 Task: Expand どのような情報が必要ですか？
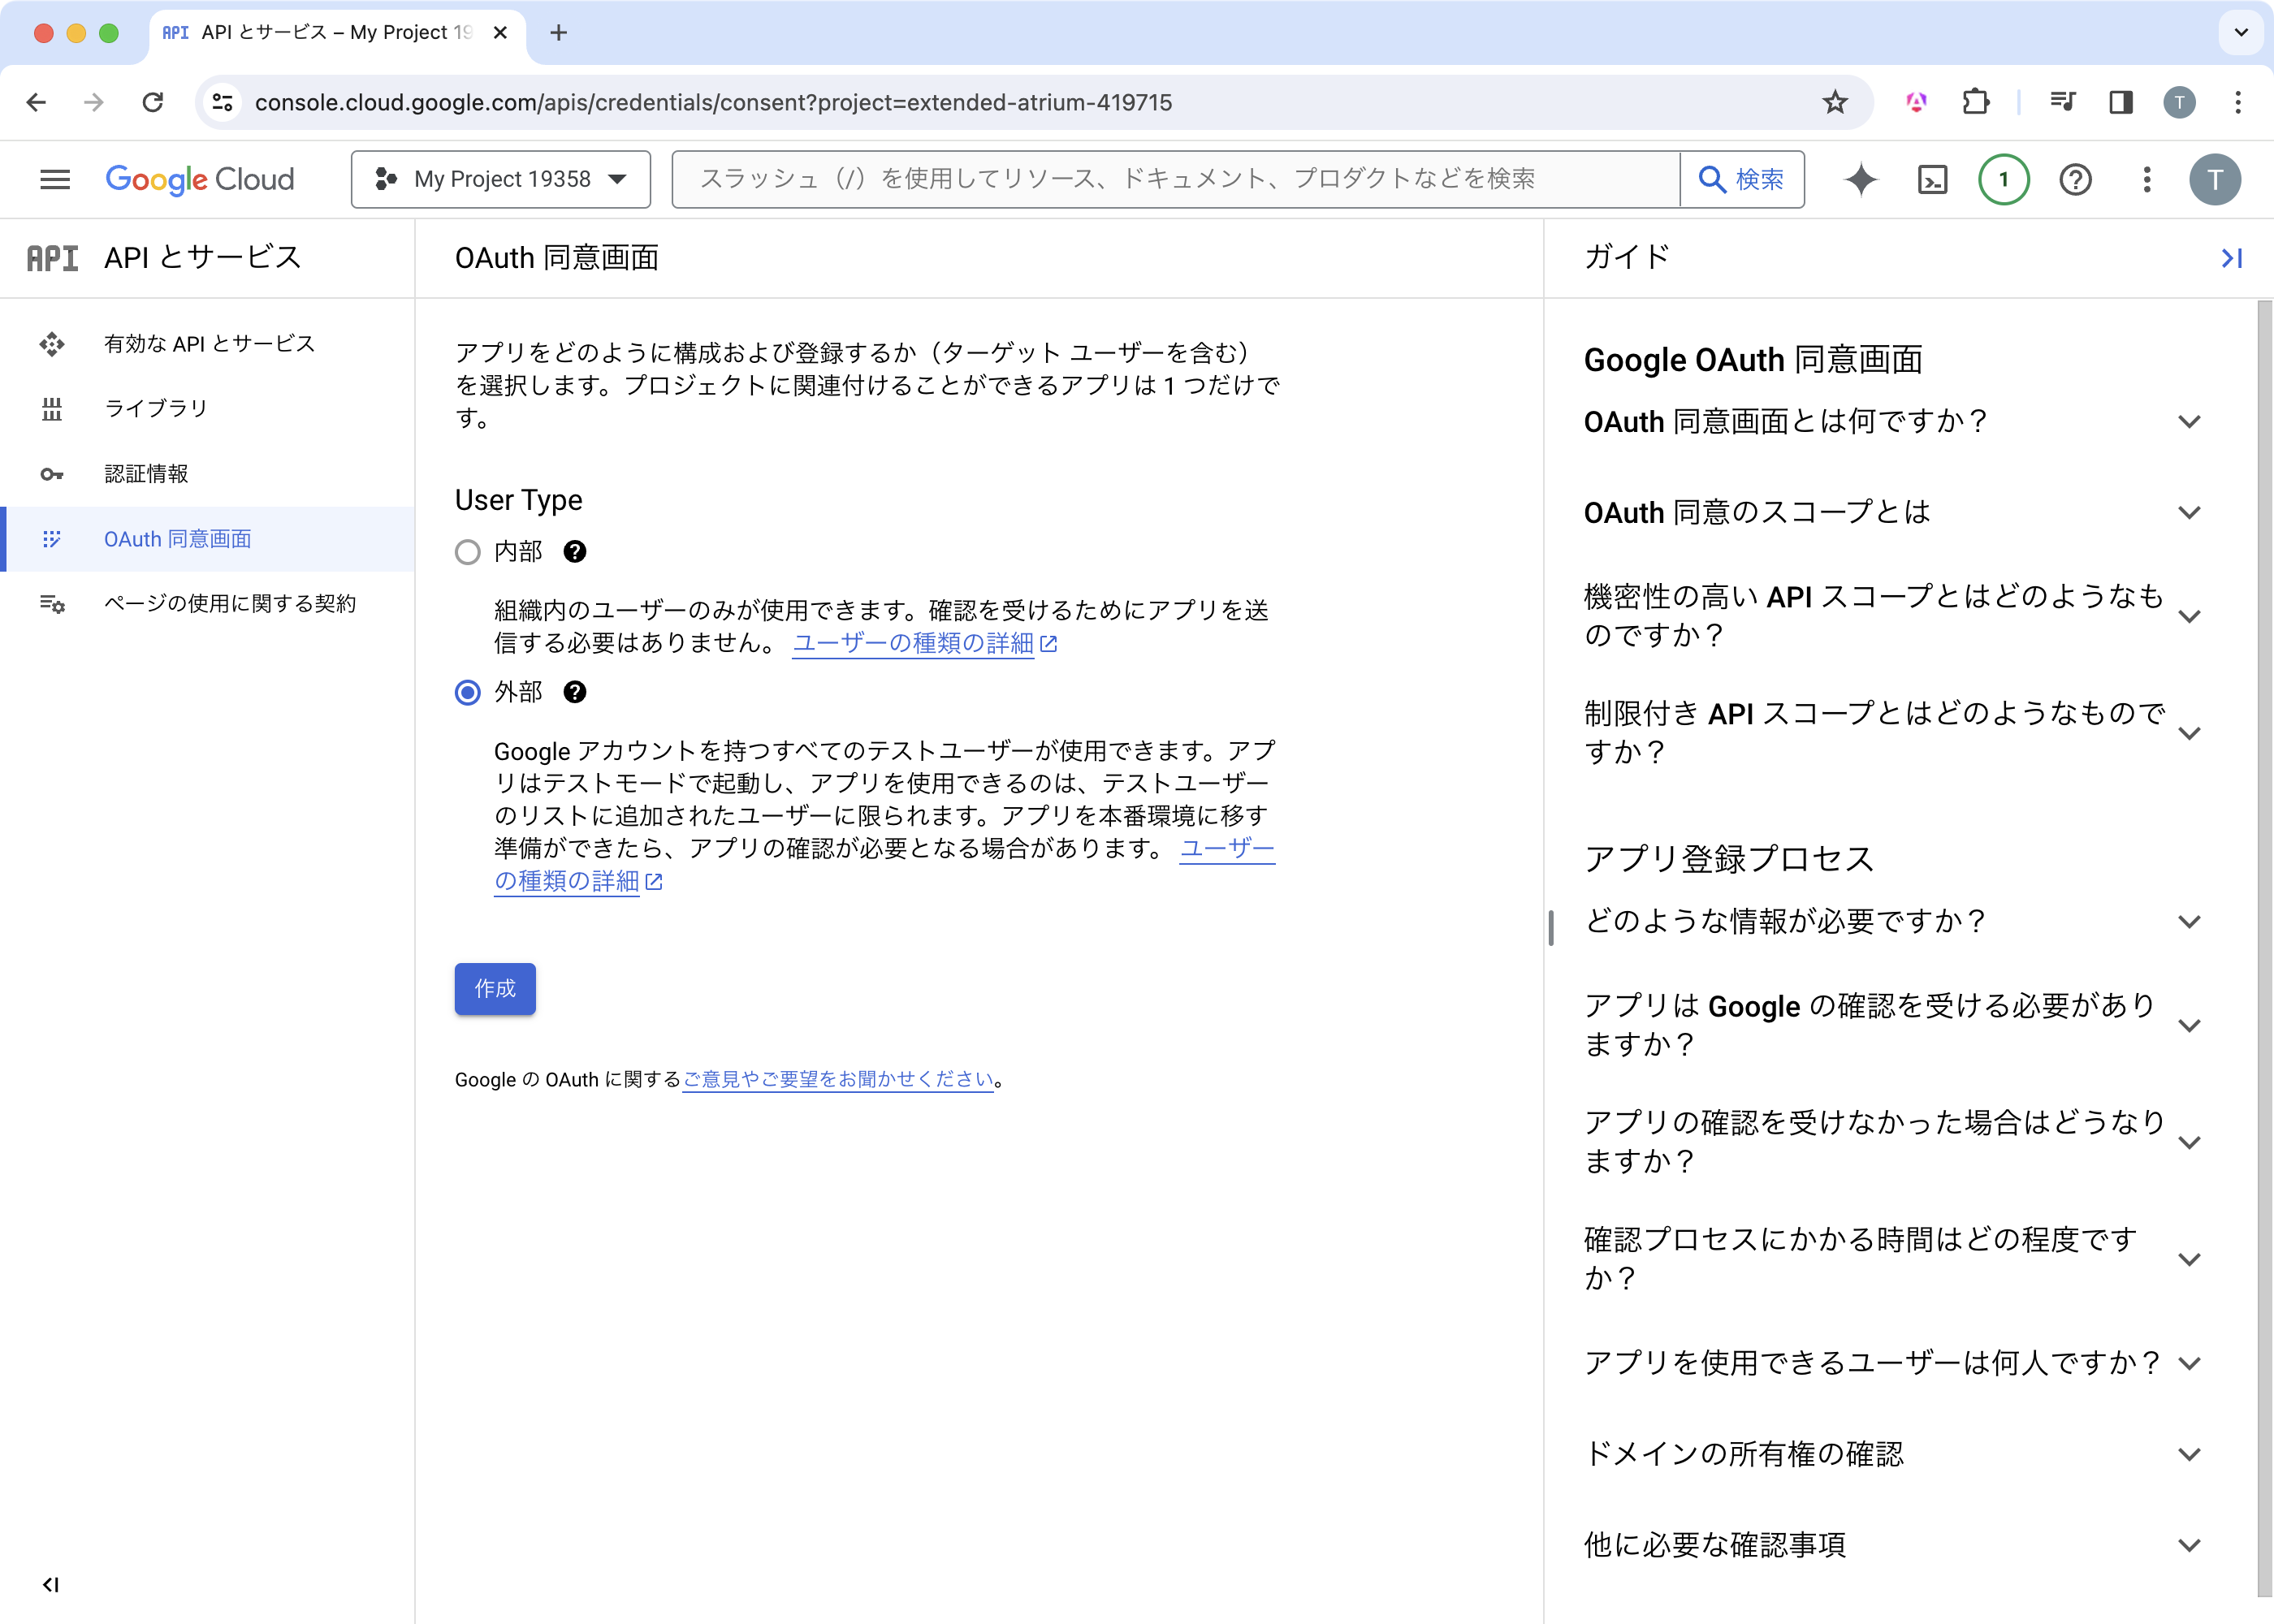(1893, 921)
